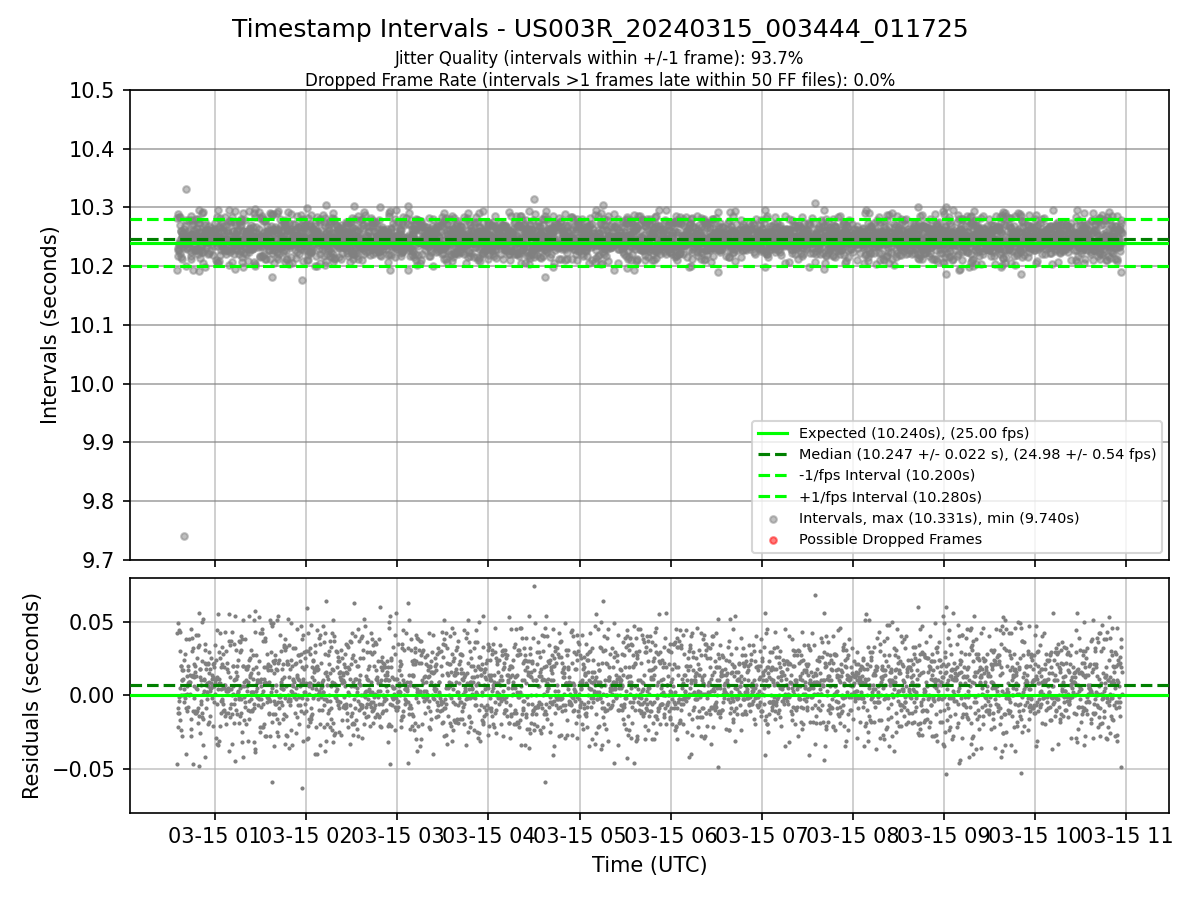Click the x-axis tick label '03-15 01'
1200x900 pixels.
(213, 834)
